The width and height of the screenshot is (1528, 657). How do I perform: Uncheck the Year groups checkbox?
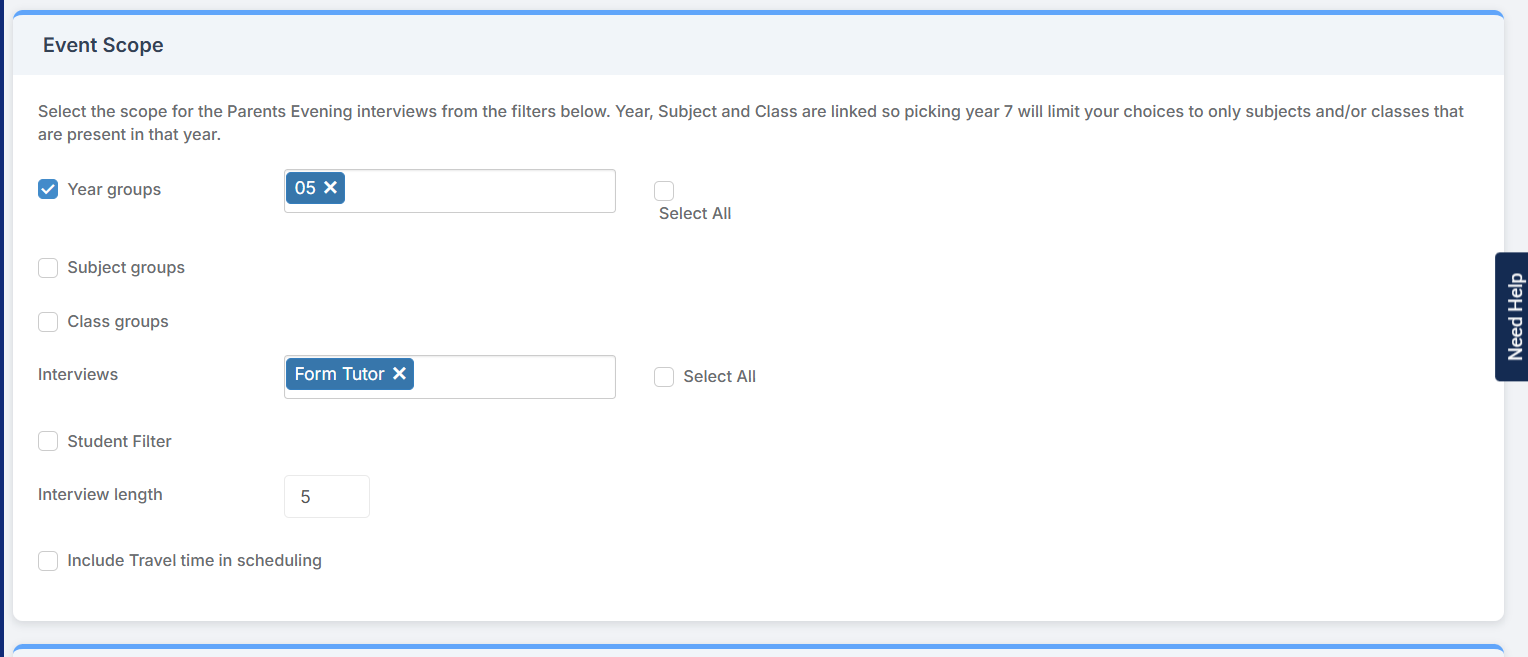click(48, 189)
